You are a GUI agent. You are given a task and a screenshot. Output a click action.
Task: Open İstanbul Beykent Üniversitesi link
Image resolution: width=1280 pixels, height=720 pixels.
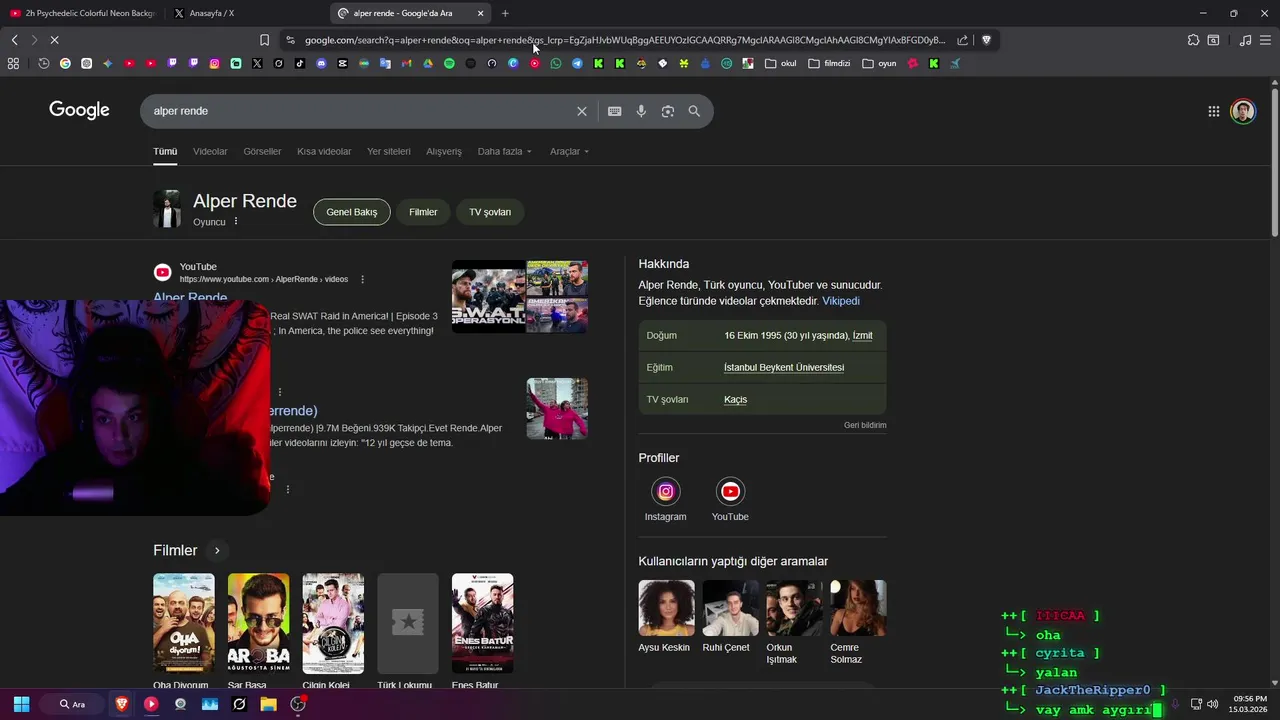(784, 367)
